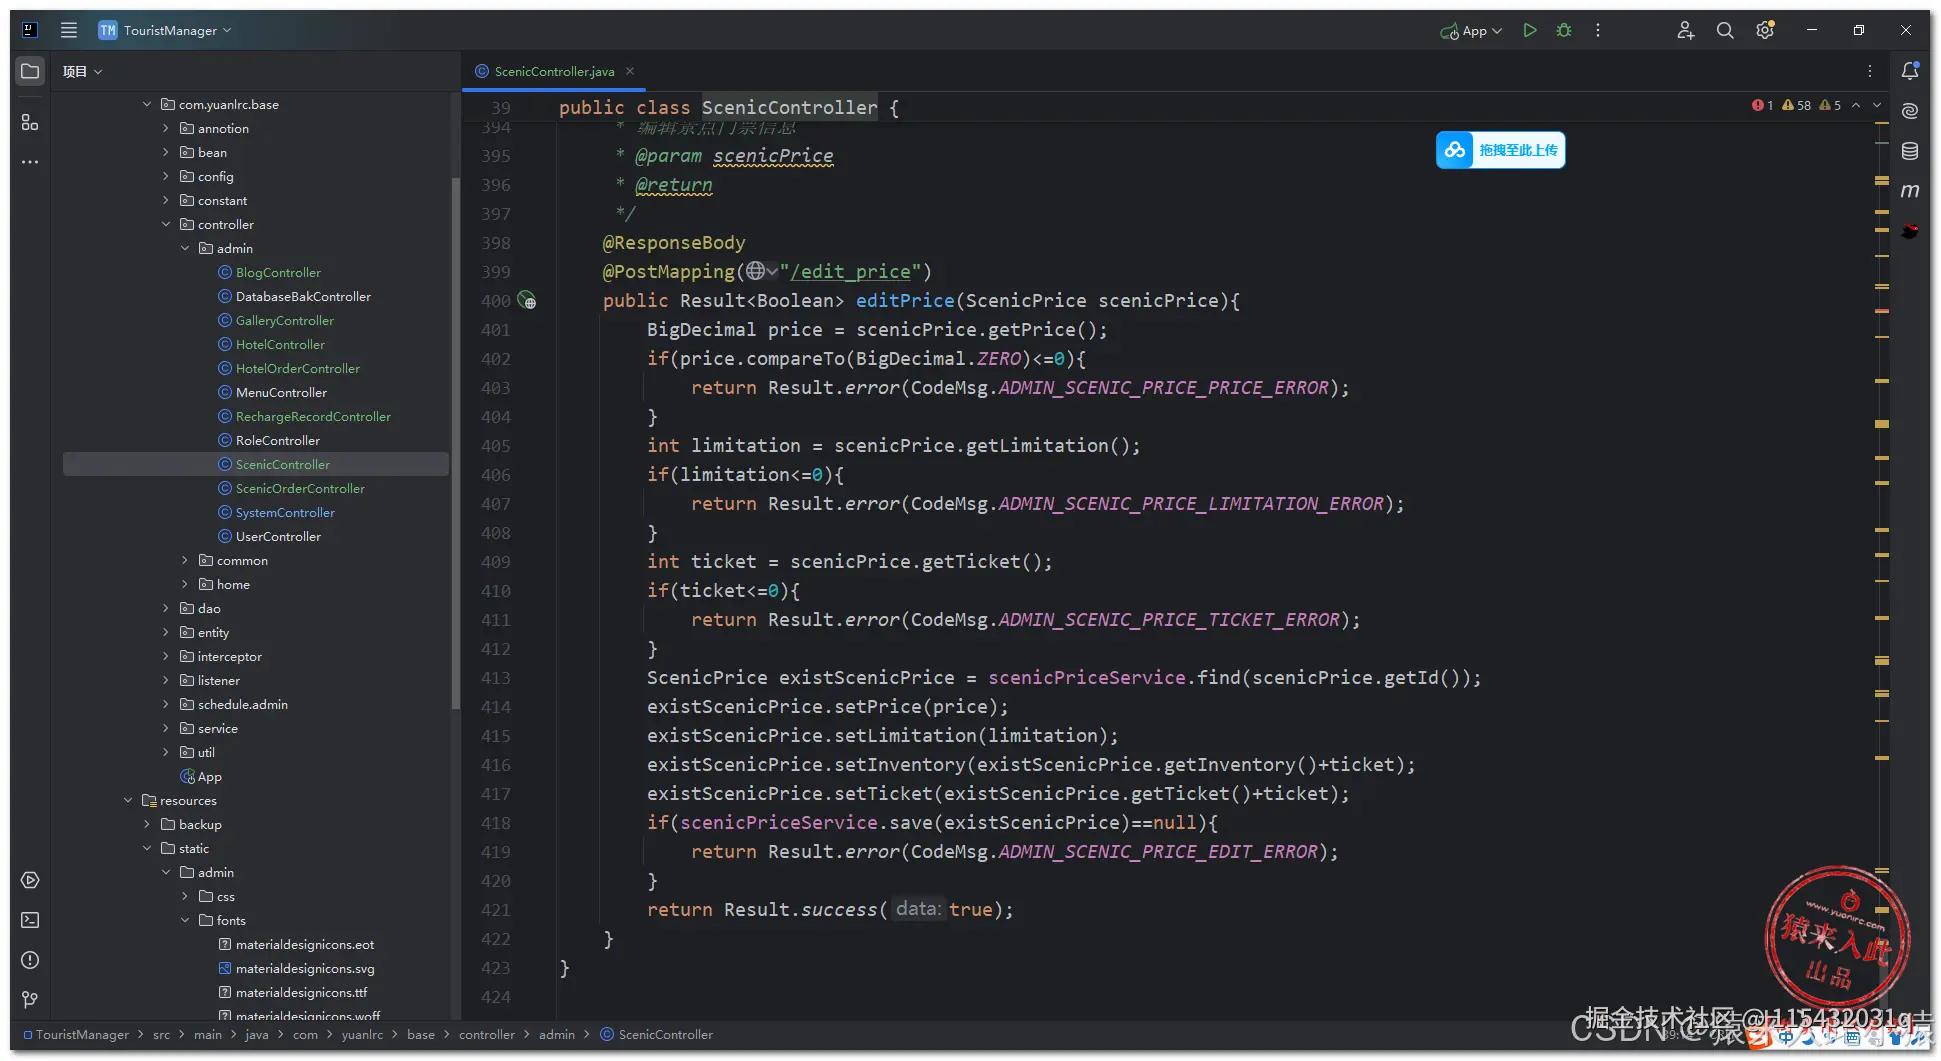Click the admin breadcrumb

tap(557, 1034)
